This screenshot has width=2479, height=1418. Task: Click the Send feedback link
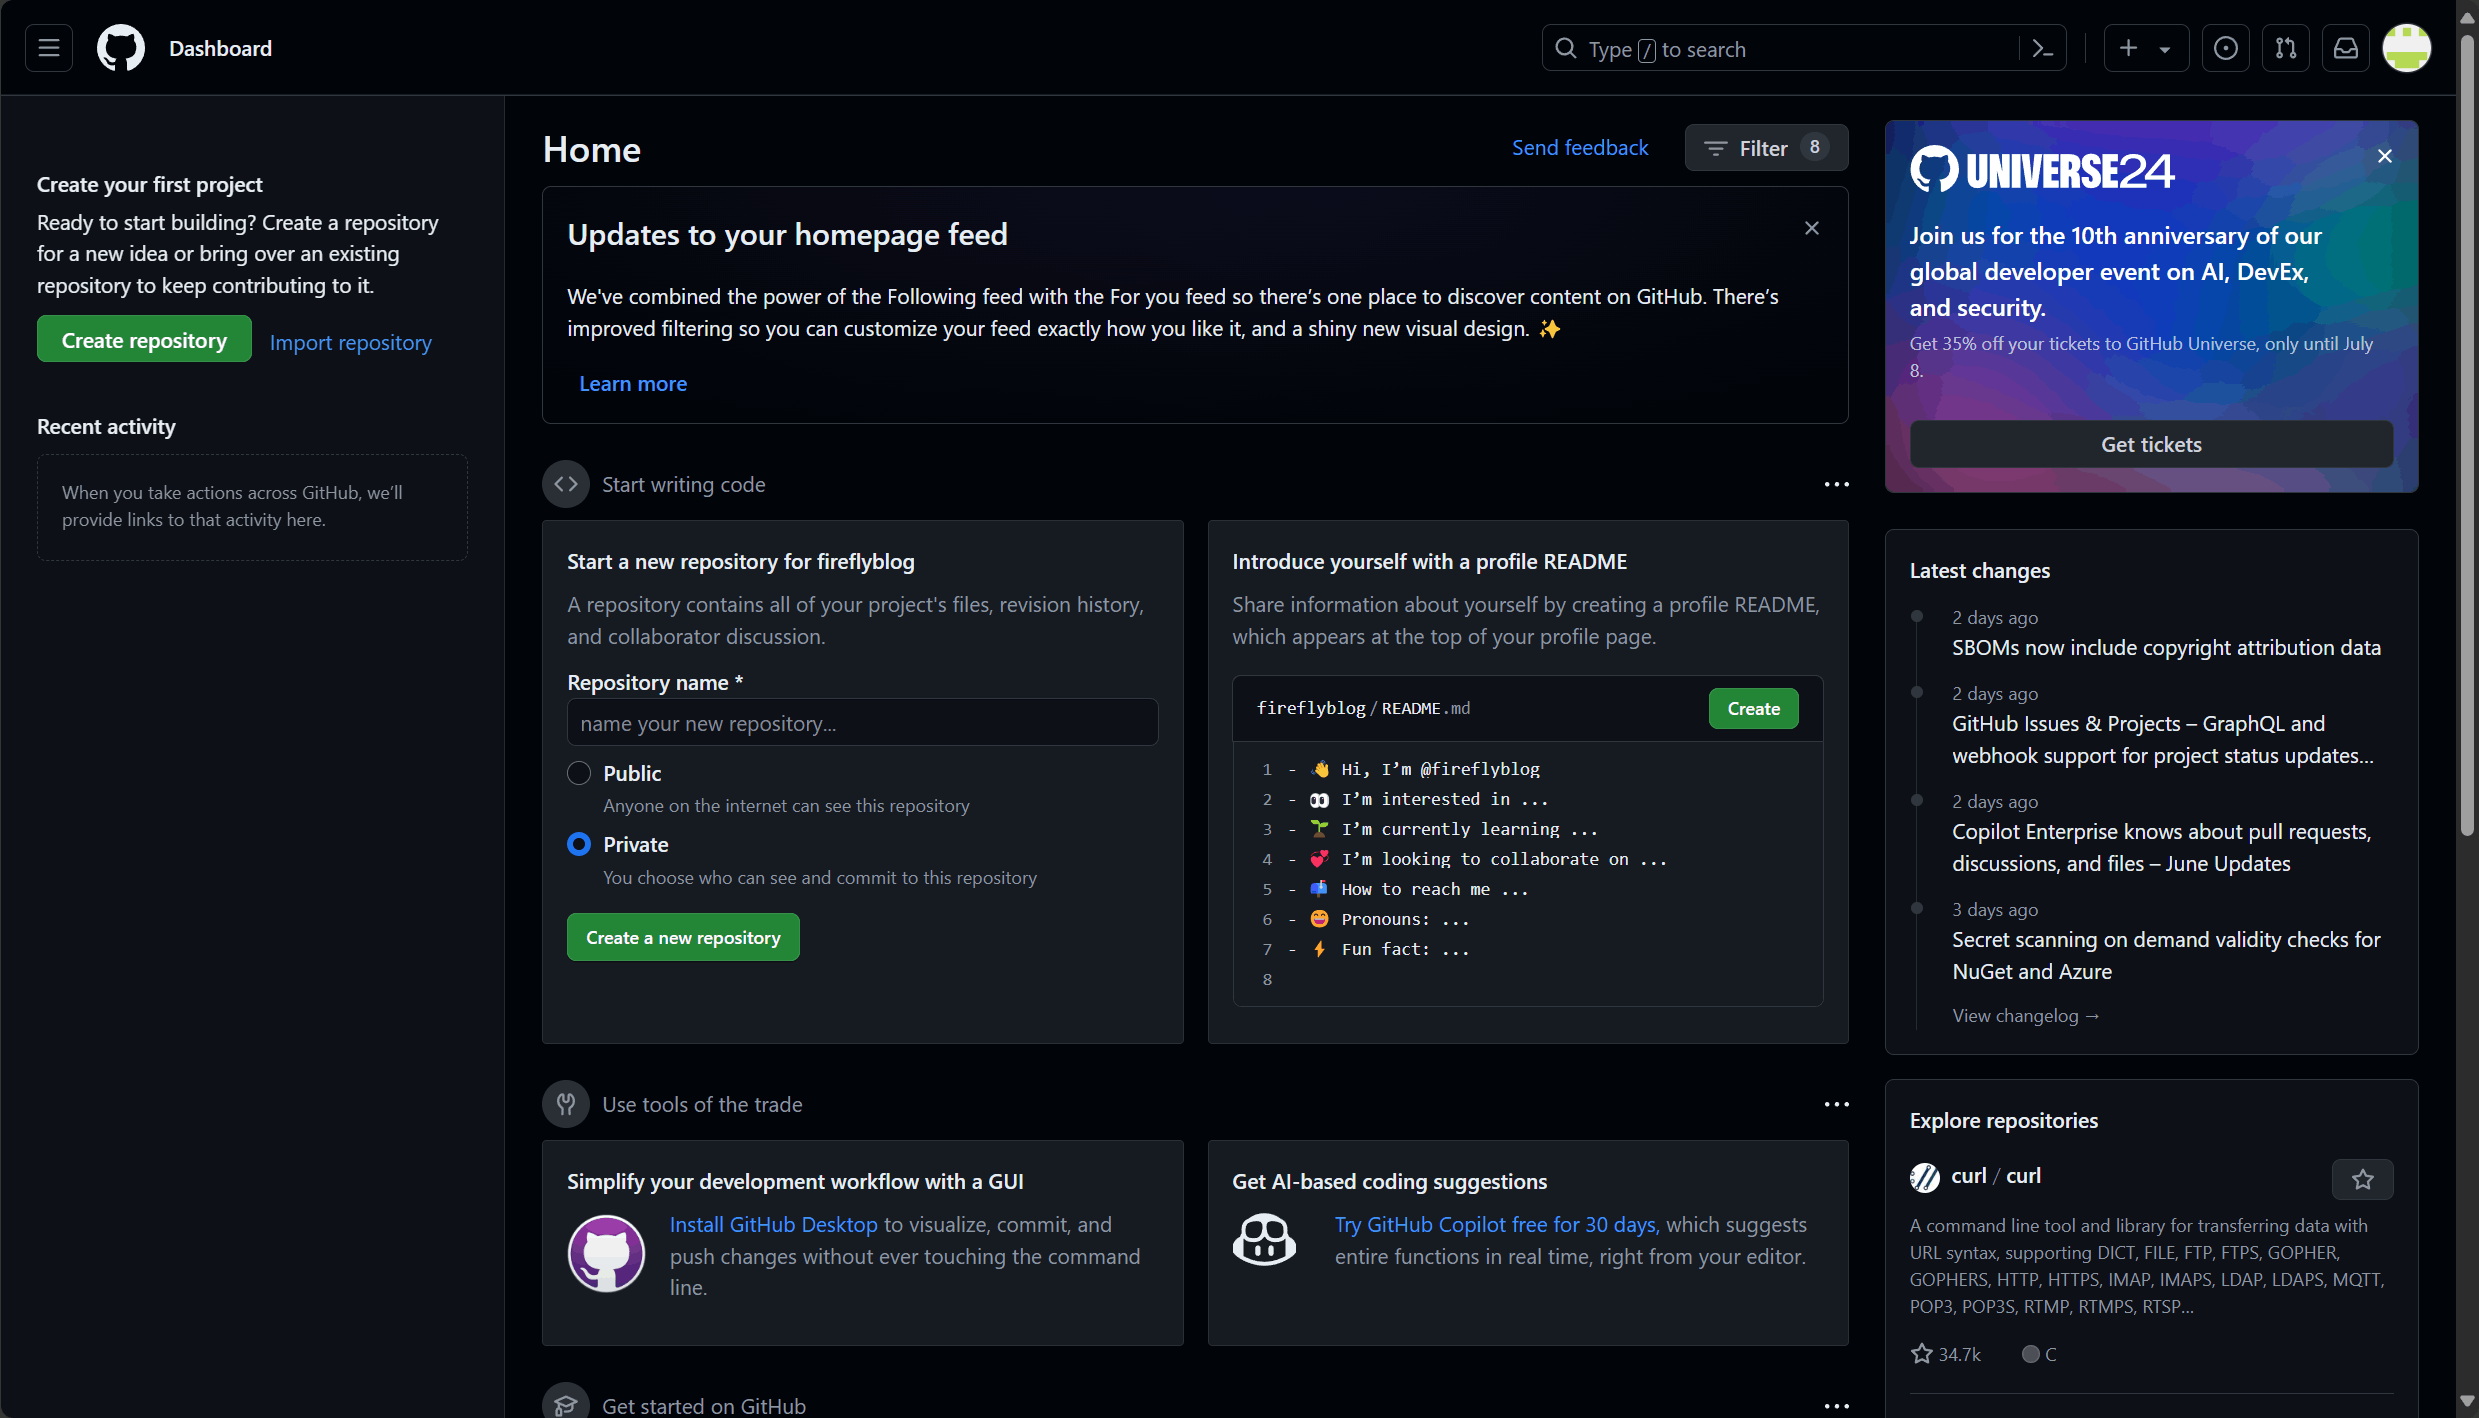tap(1580, 148)
